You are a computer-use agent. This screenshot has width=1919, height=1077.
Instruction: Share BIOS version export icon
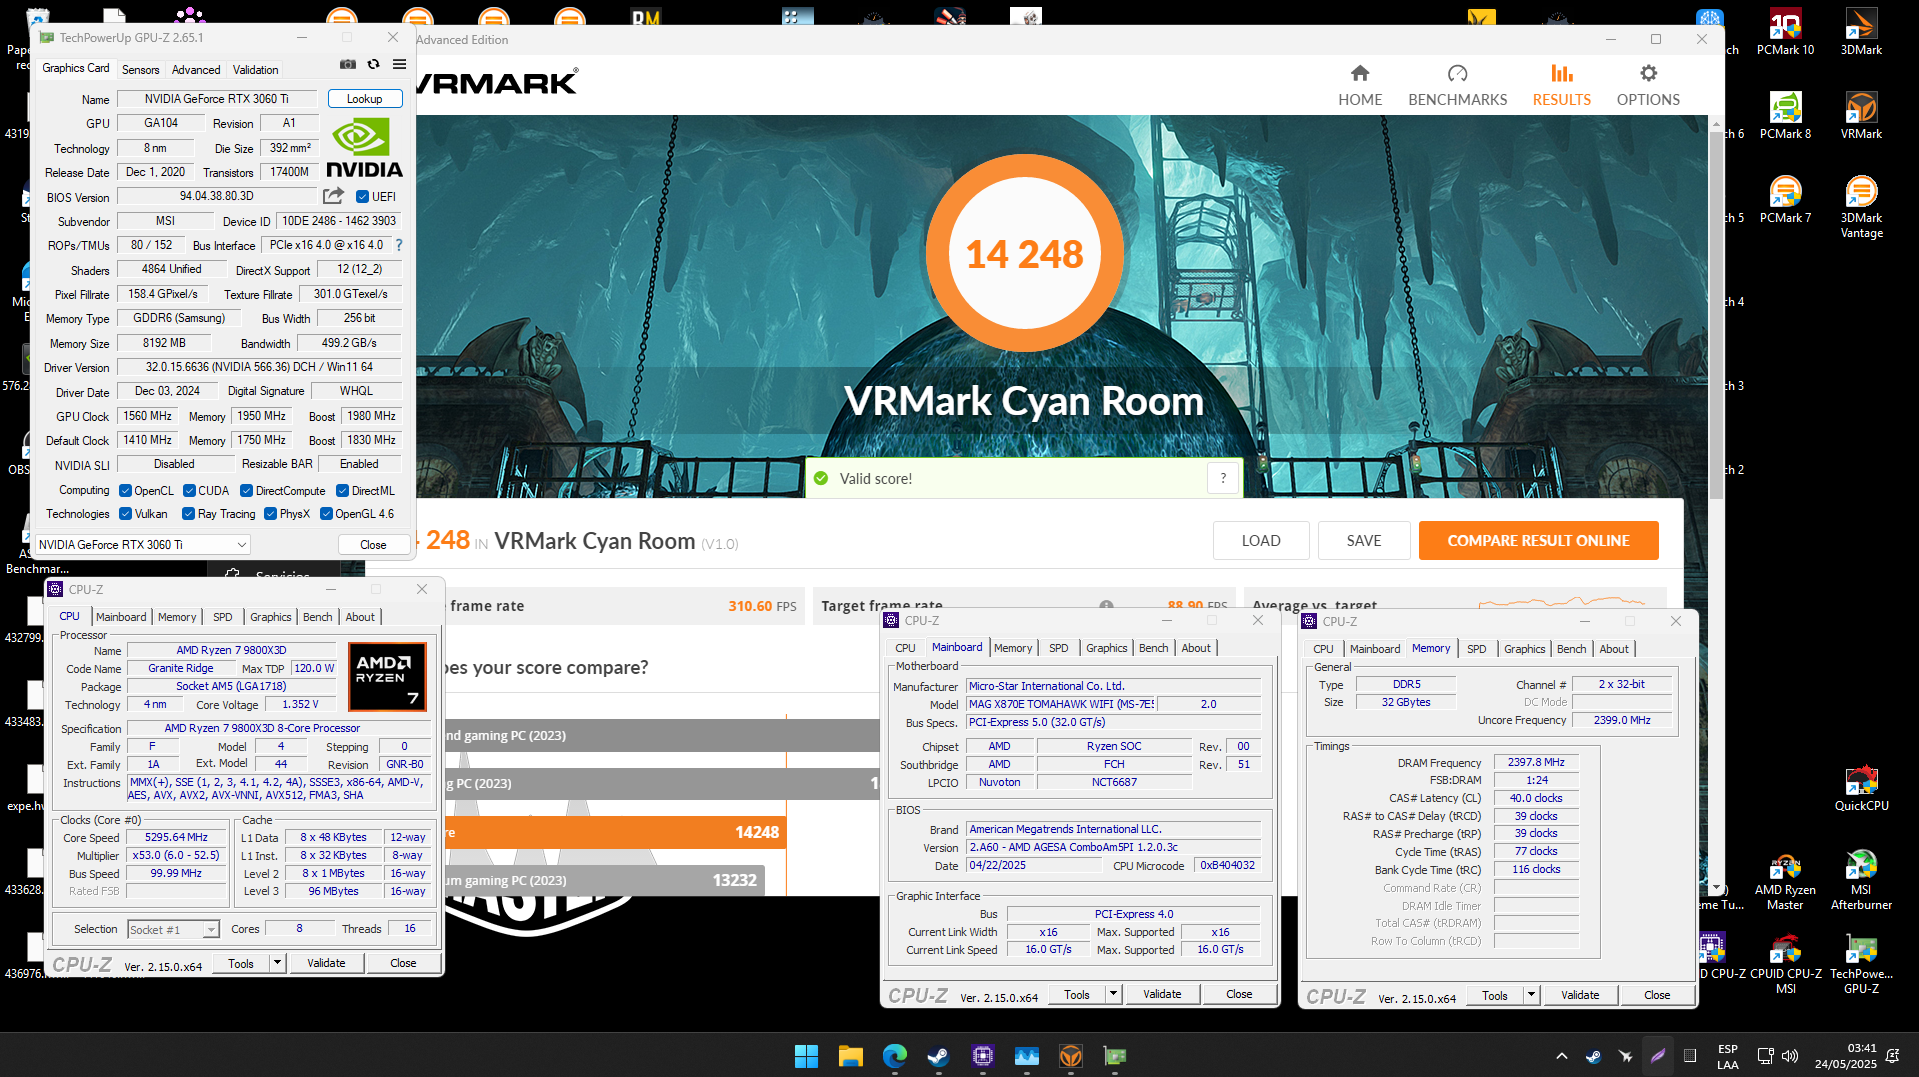click(x=334, y=196)
